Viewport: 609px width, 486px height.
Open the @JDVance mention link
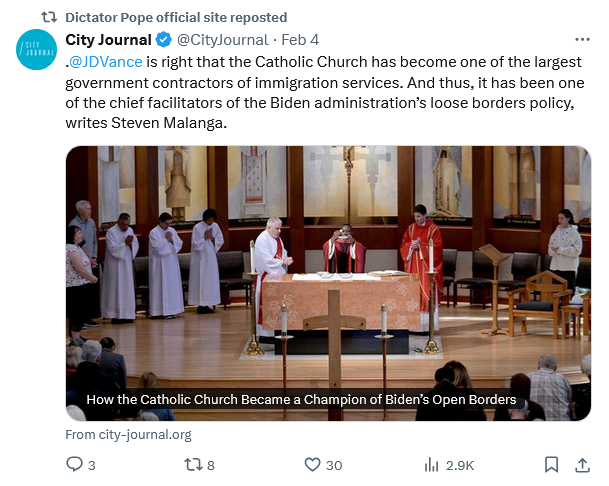pyautogui.click(x=107, y=62)
